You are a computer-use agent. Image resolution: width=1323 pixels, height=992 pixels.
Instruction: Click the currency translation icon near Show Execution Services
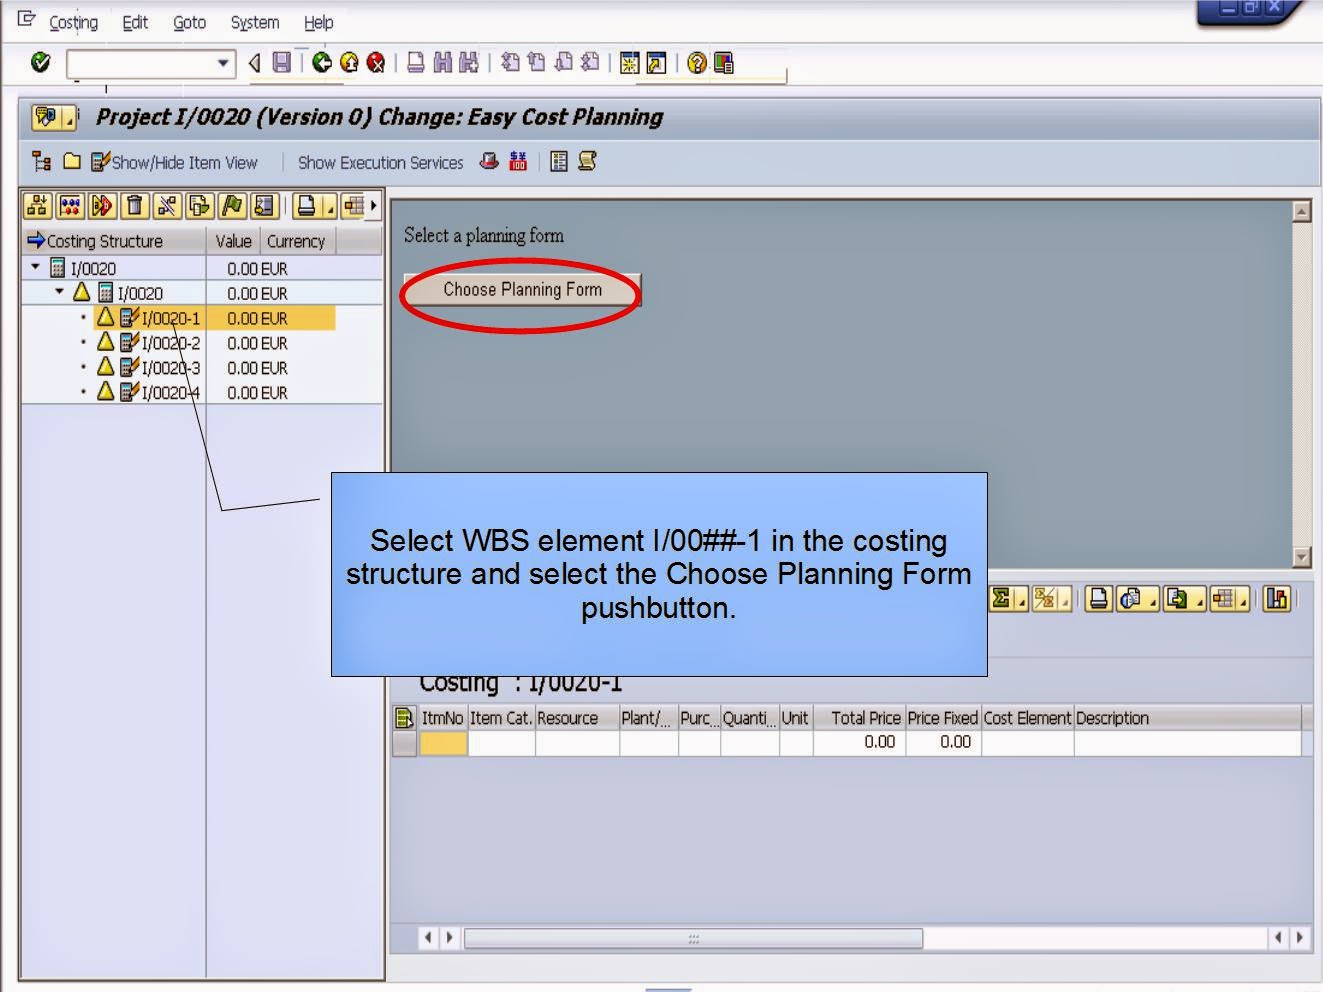516,161
